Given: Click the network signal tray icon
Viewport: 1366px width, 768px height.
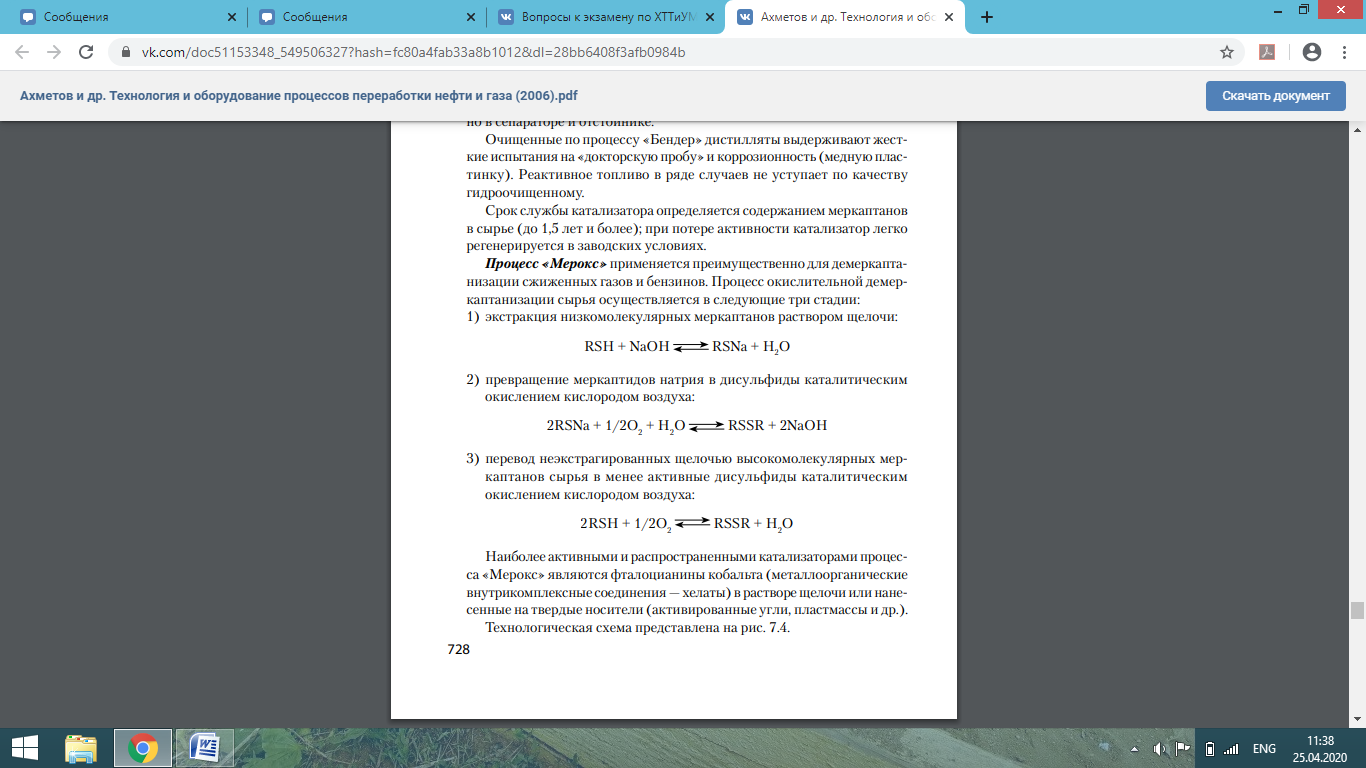Looking at the screenshot, I should (1230, 748).
